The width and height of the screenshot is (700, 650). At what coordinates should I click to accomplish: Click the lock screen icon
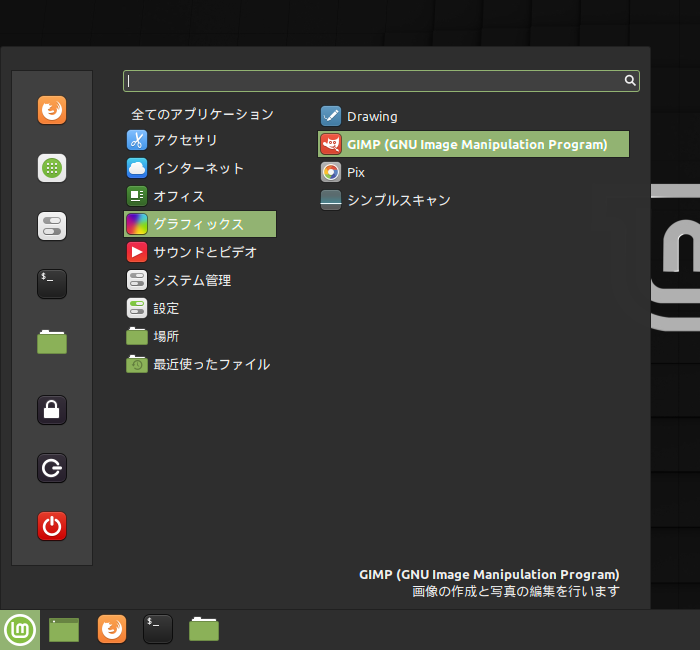point(52,410)
